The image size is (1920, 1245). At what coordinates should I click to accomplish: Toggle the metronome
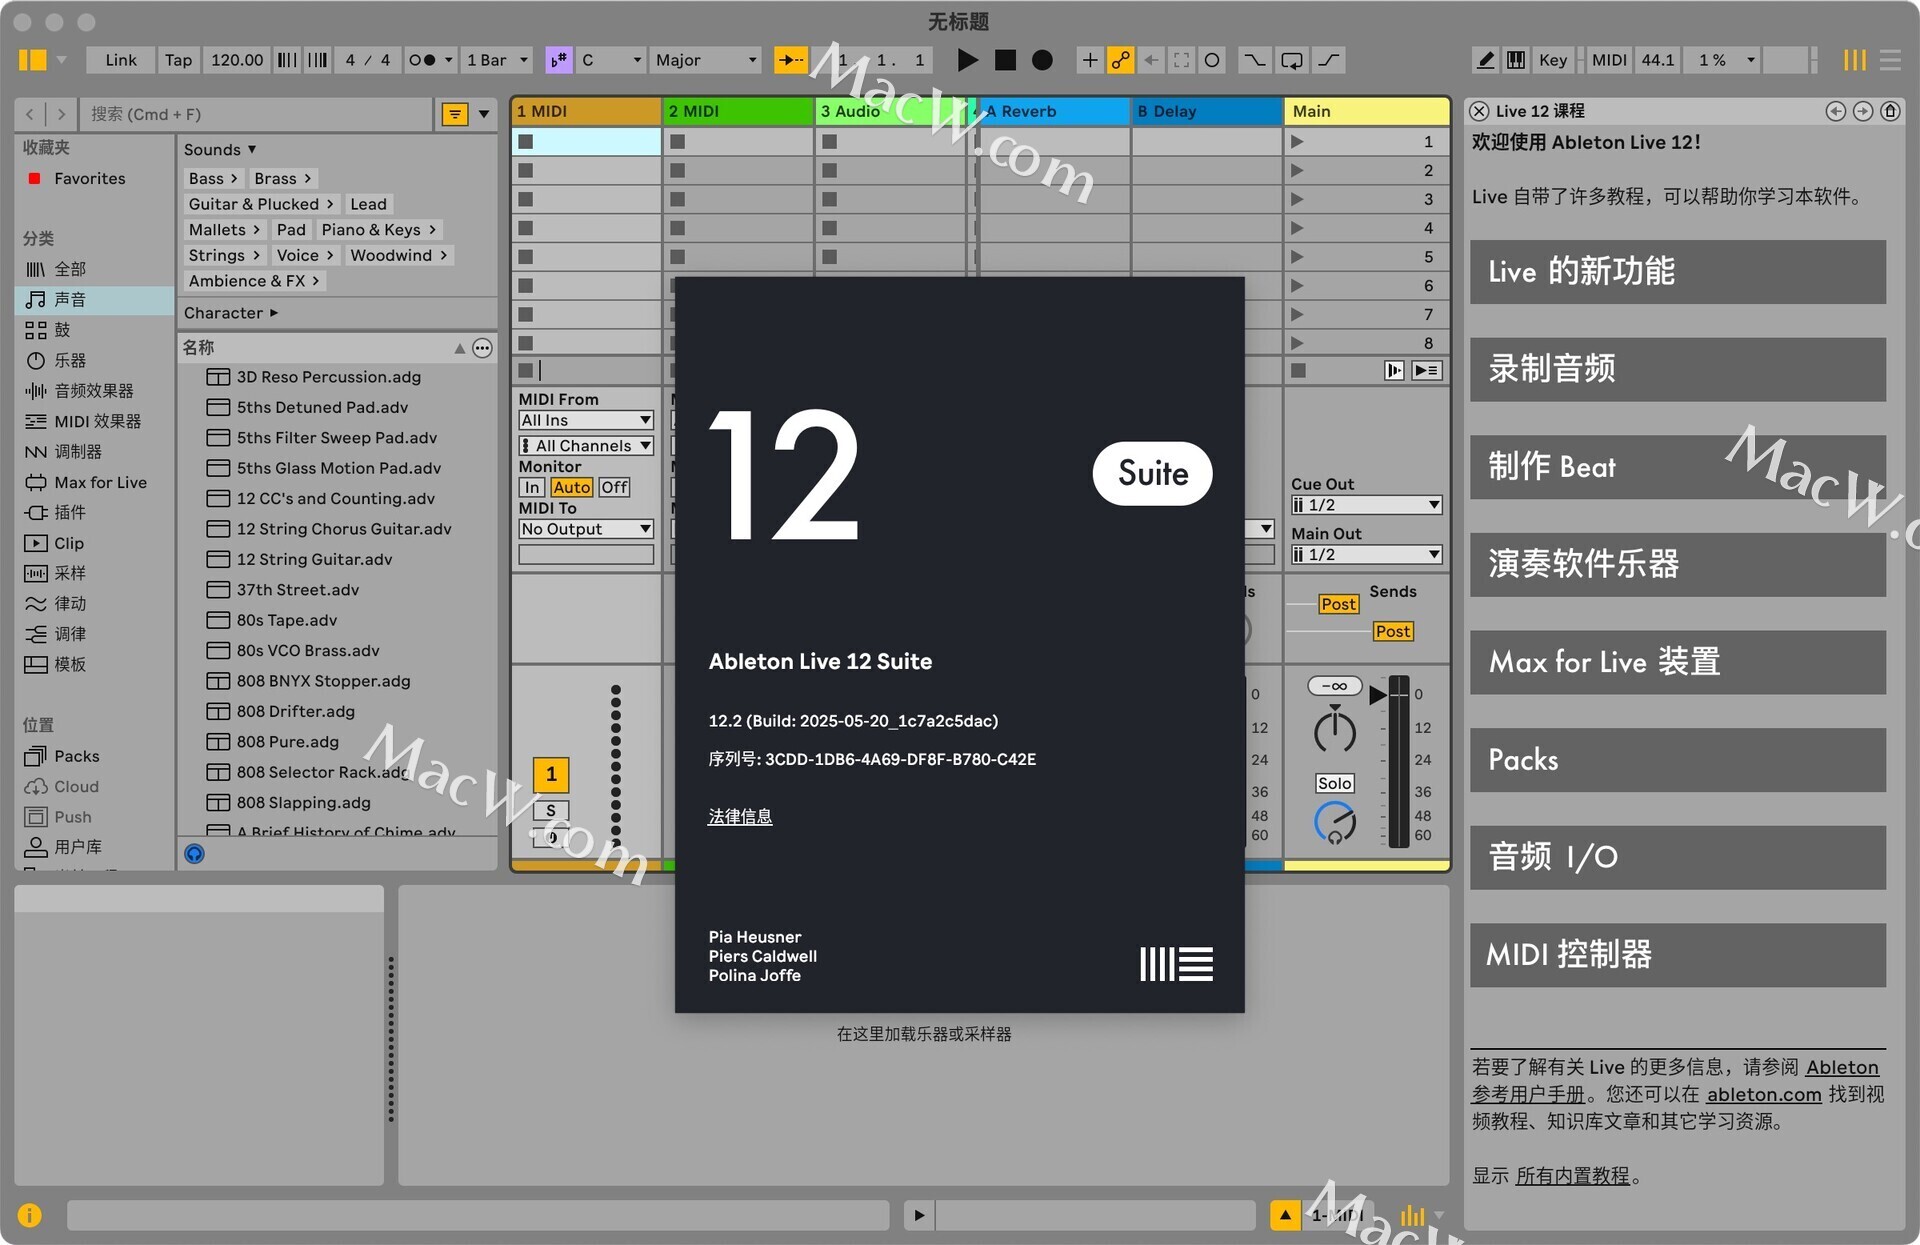tap(422, 60)
